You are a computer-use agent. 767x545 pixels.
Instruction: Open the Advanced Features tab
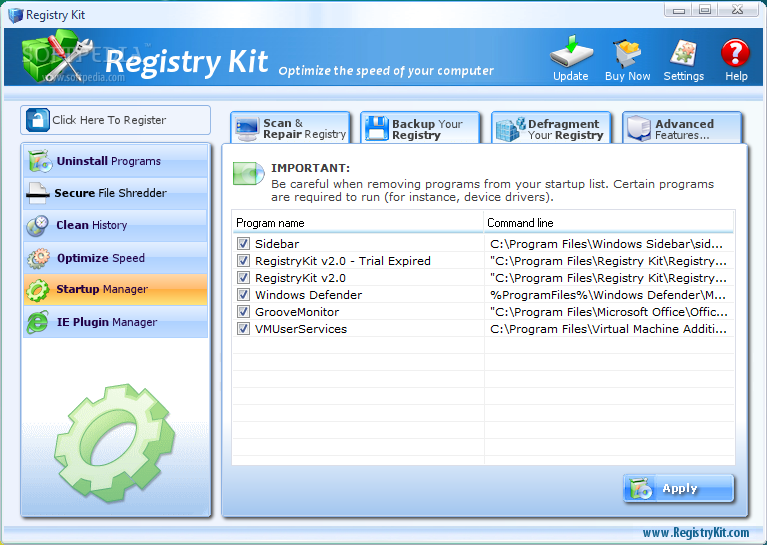pos(682,128)
